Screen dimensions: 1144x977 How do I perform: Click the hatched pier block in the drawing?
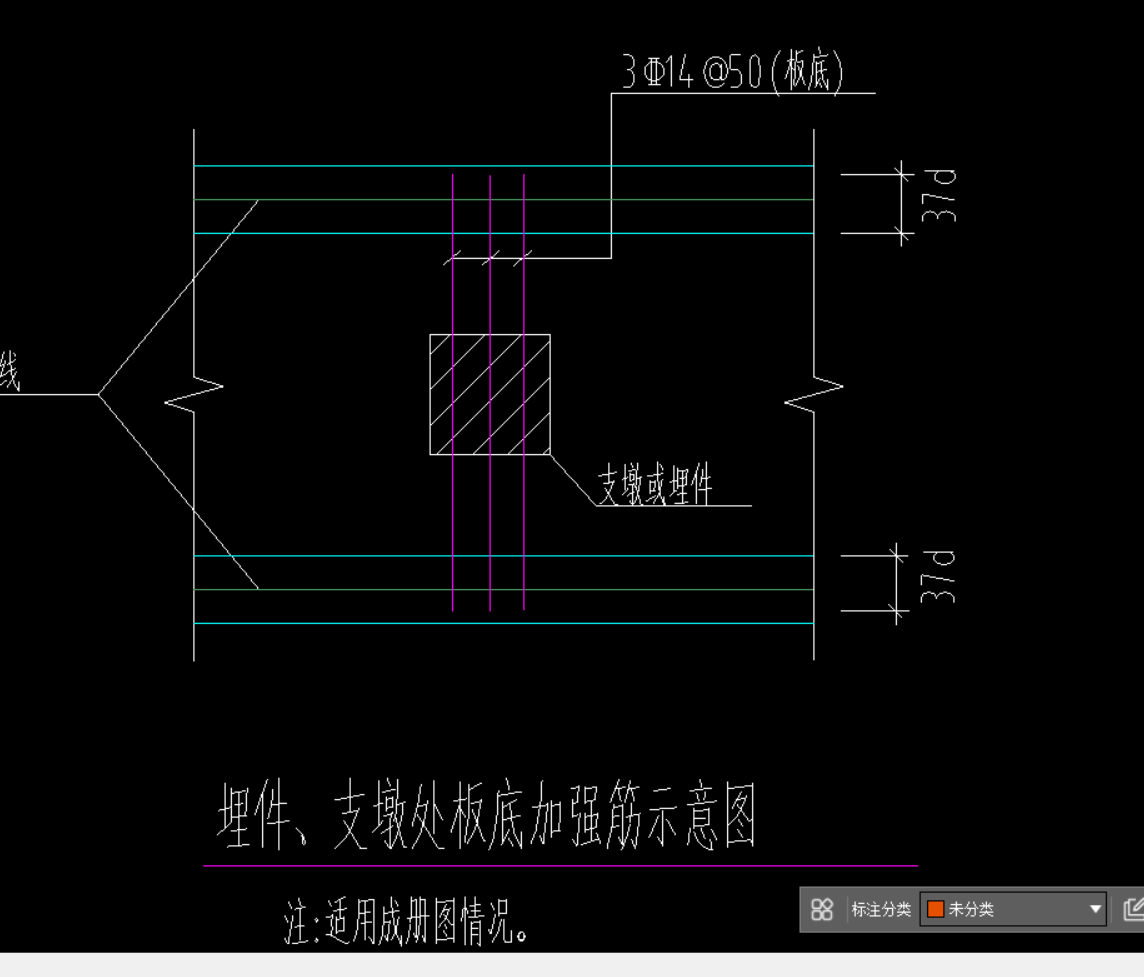click(x=490, y=395)
